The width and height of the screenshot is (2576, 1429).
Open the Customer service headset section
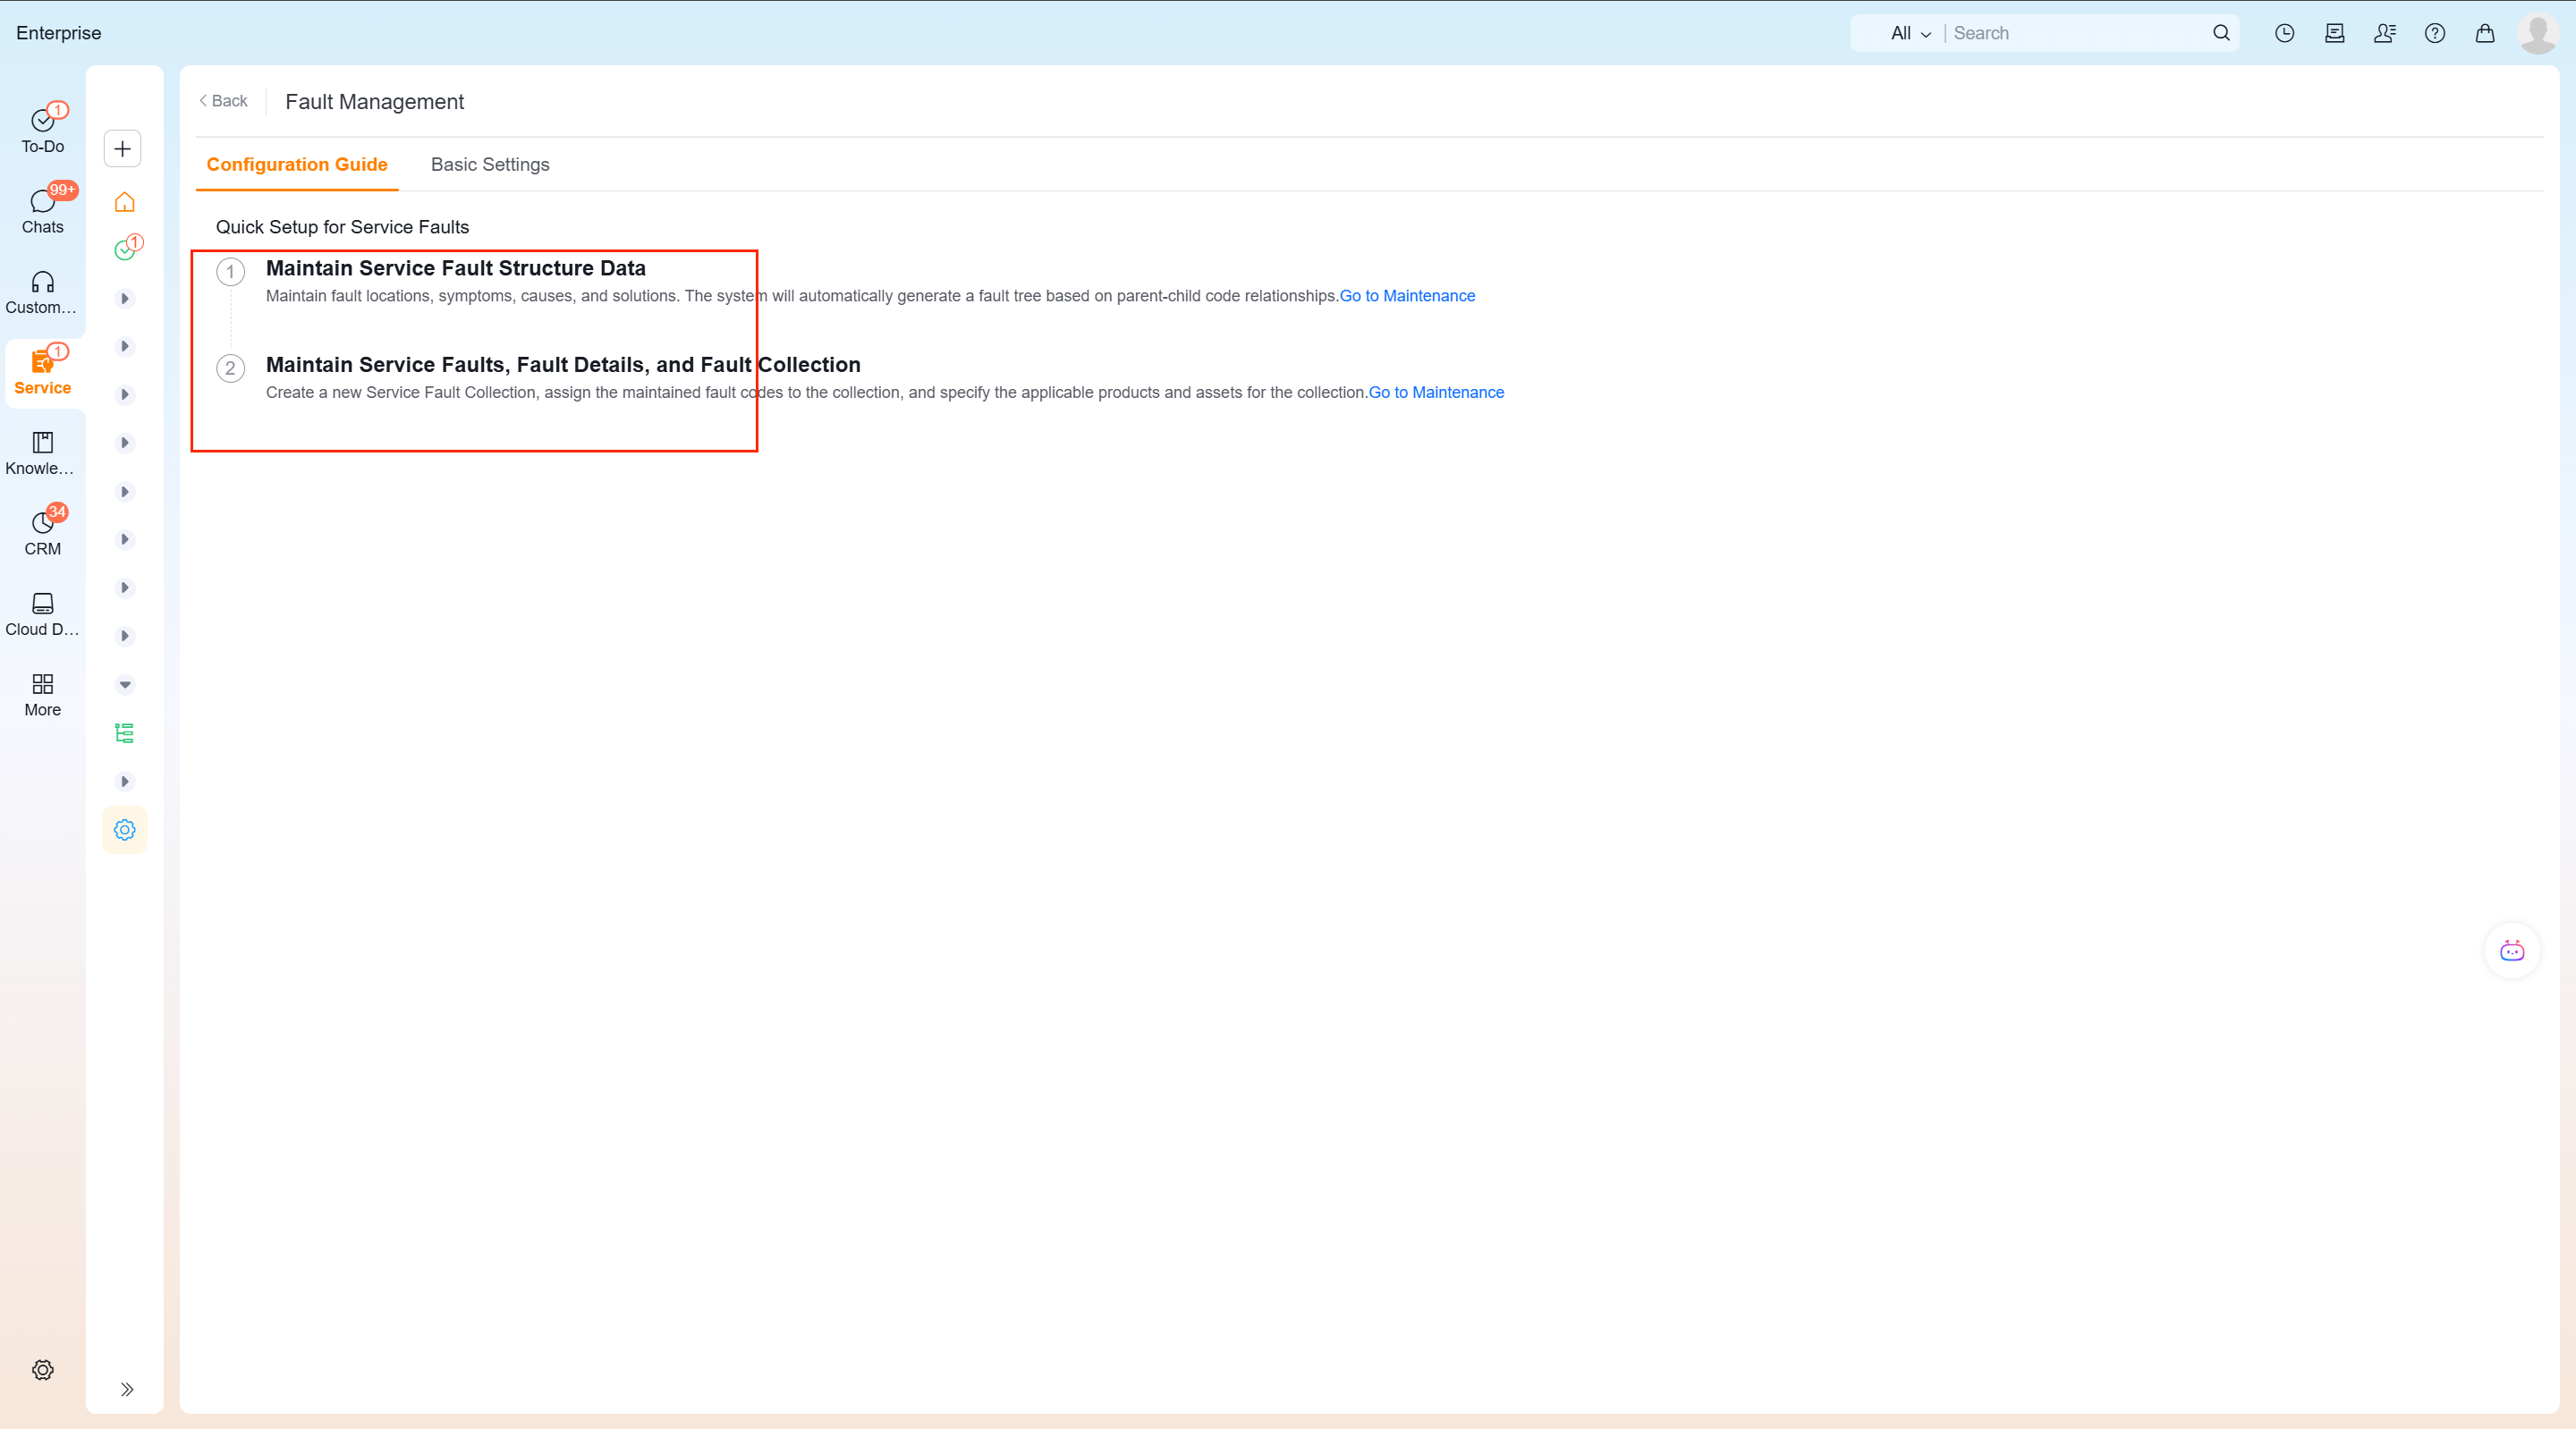pos(42,292)
